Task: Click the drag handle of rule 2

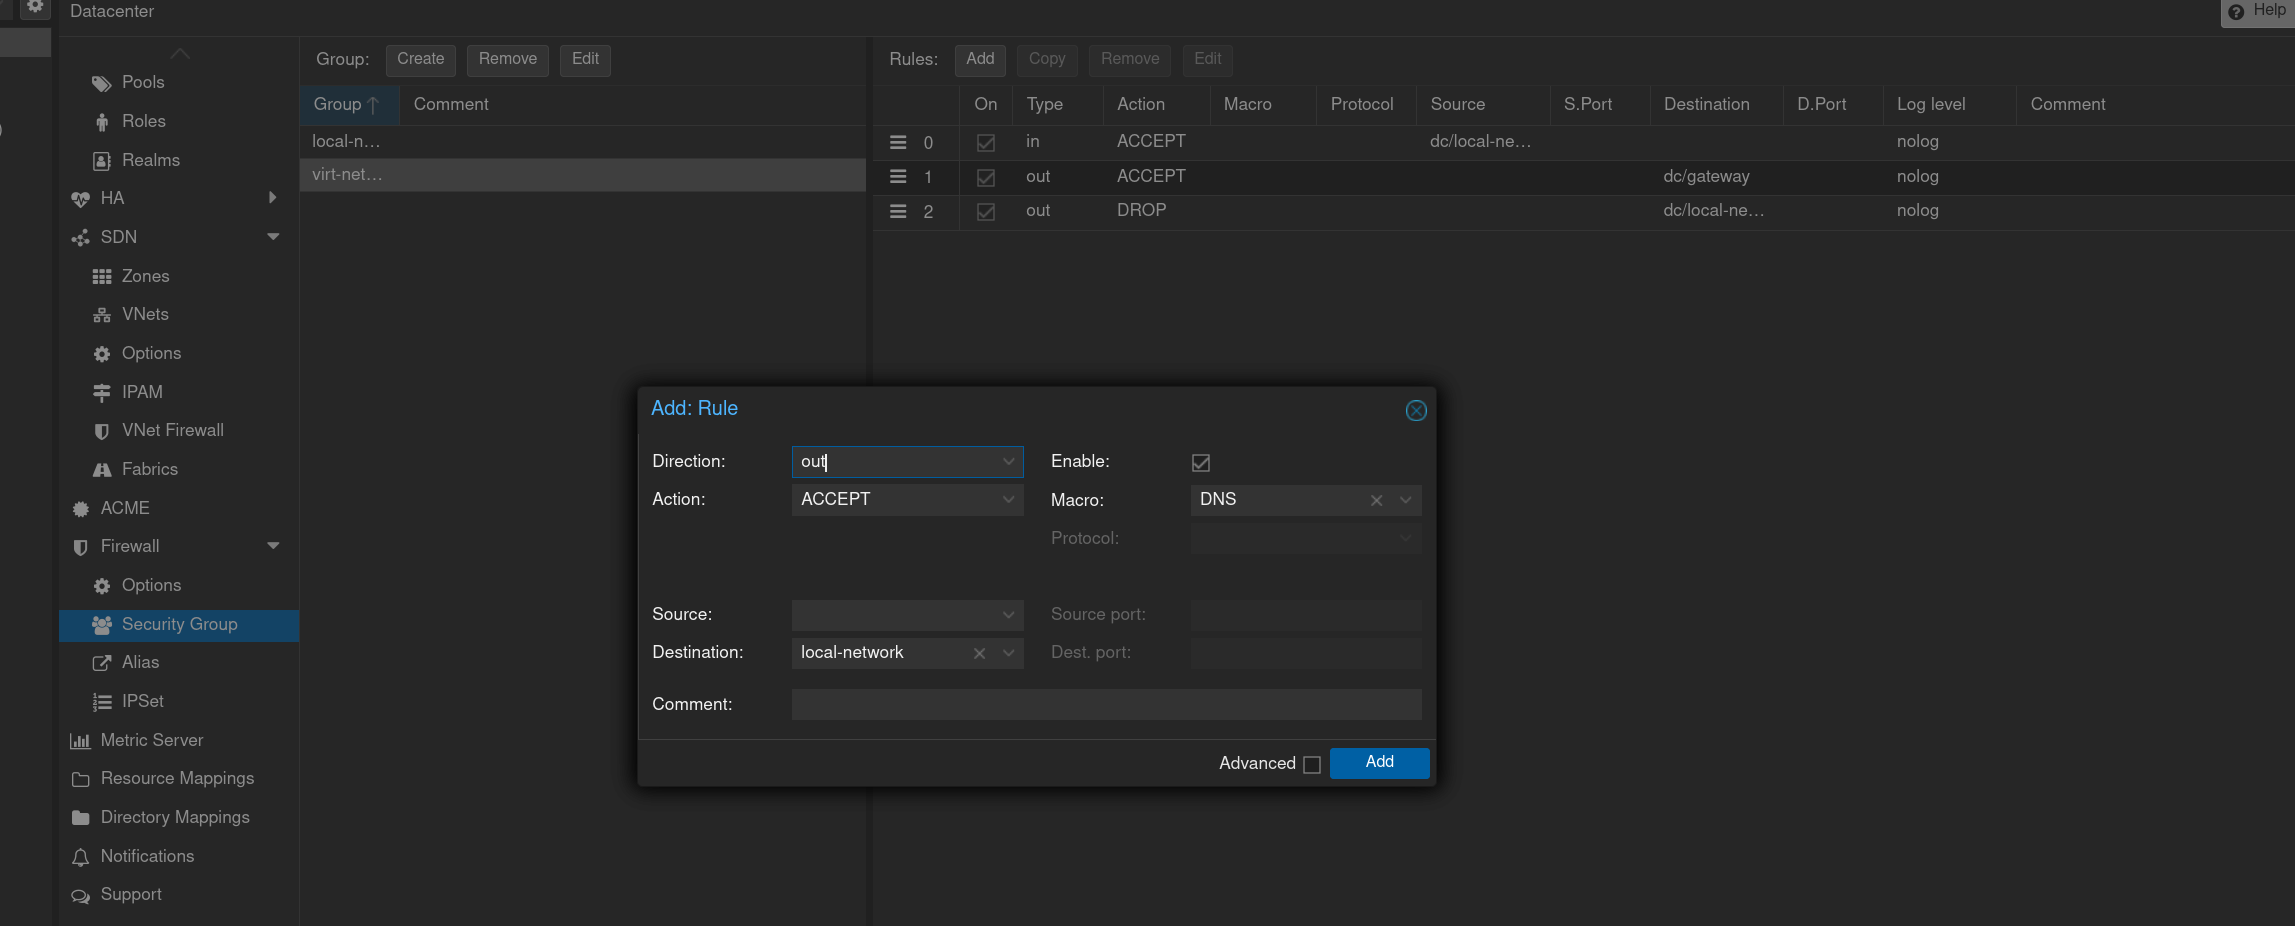Action: (898, 212)
